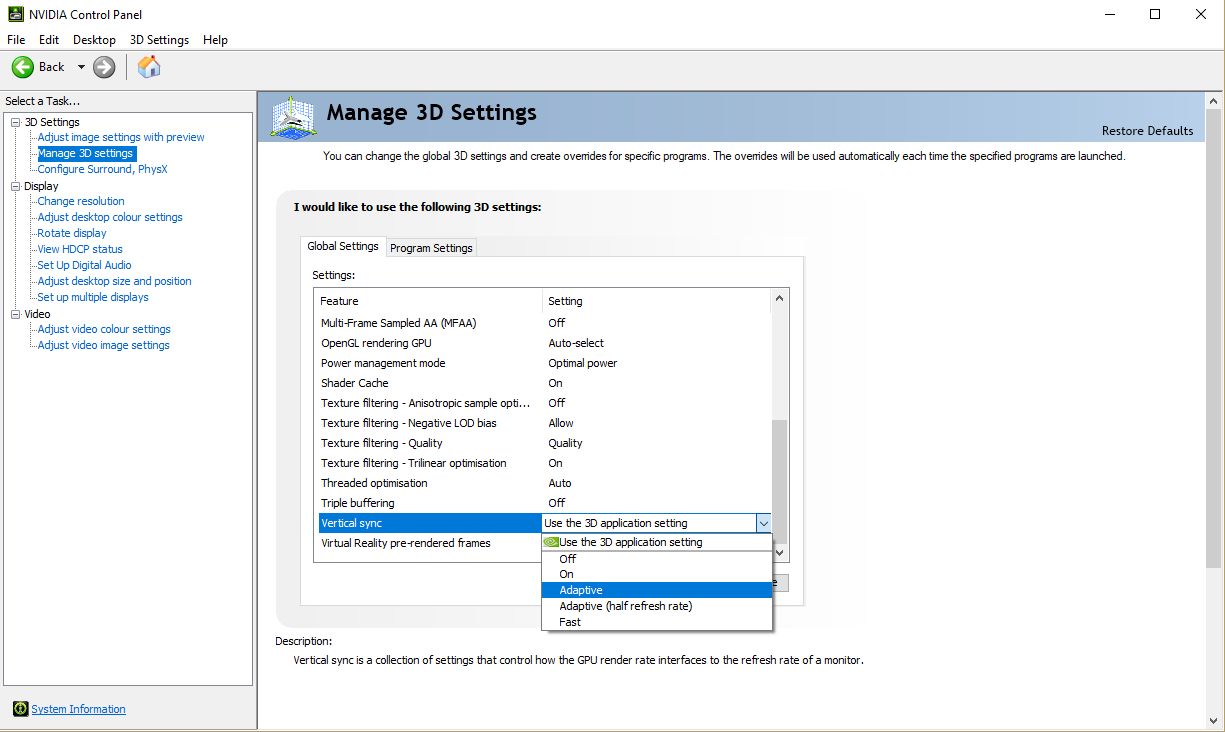Open Rotate display page
The height and width of the screenshot is (732, 1225).
click(x=72, y=233)
